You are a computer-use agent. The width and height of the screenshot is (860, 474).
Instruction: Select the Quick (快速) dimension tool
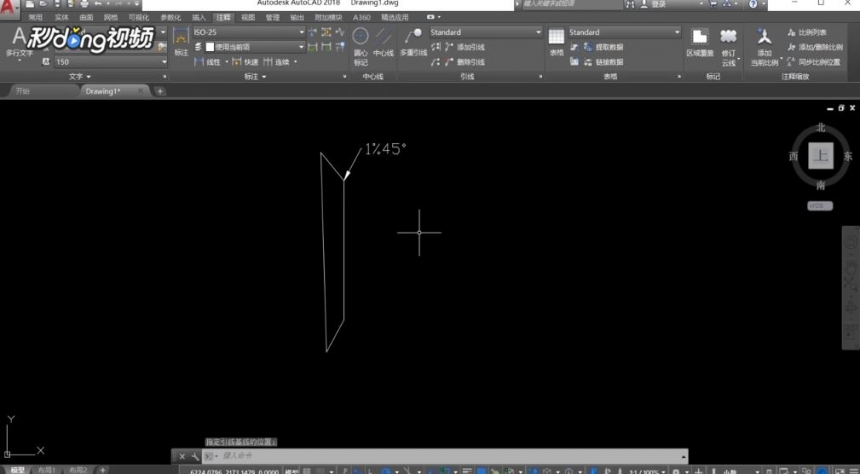[245, 62]
